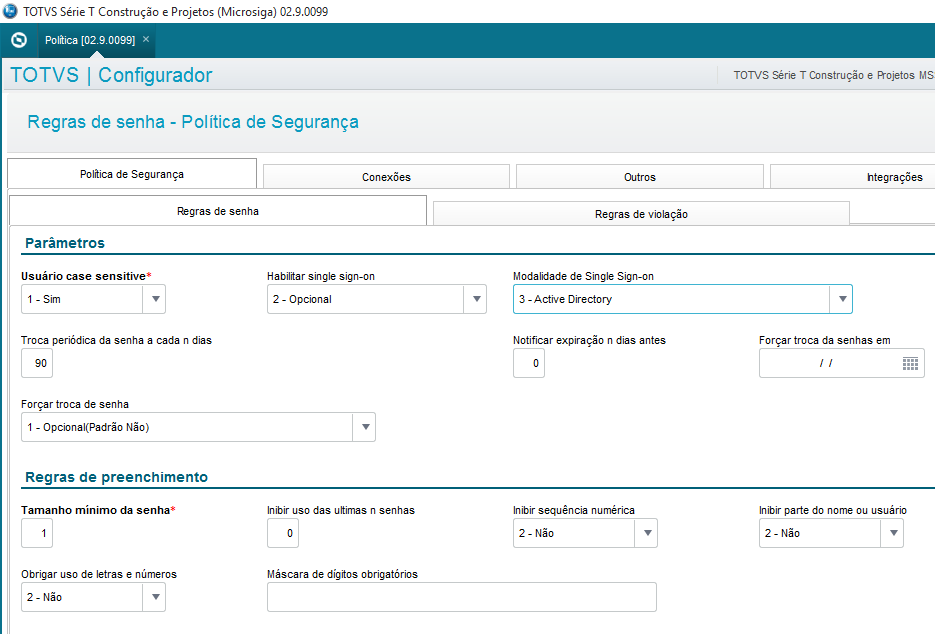Image resolution: width=935 pixels, height=634 pixels.
Task: Open the Outros tab
Action: (640, 177)
